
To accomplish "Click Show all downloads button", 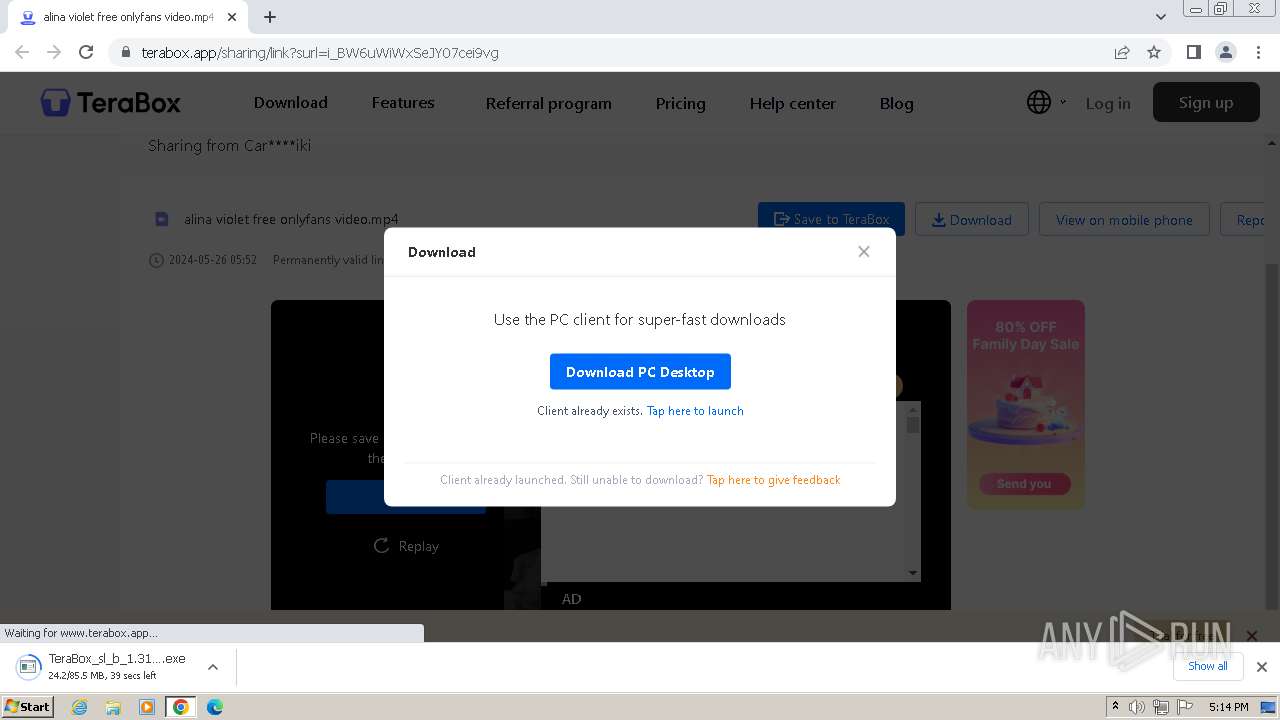I will tap(1208, 666).
